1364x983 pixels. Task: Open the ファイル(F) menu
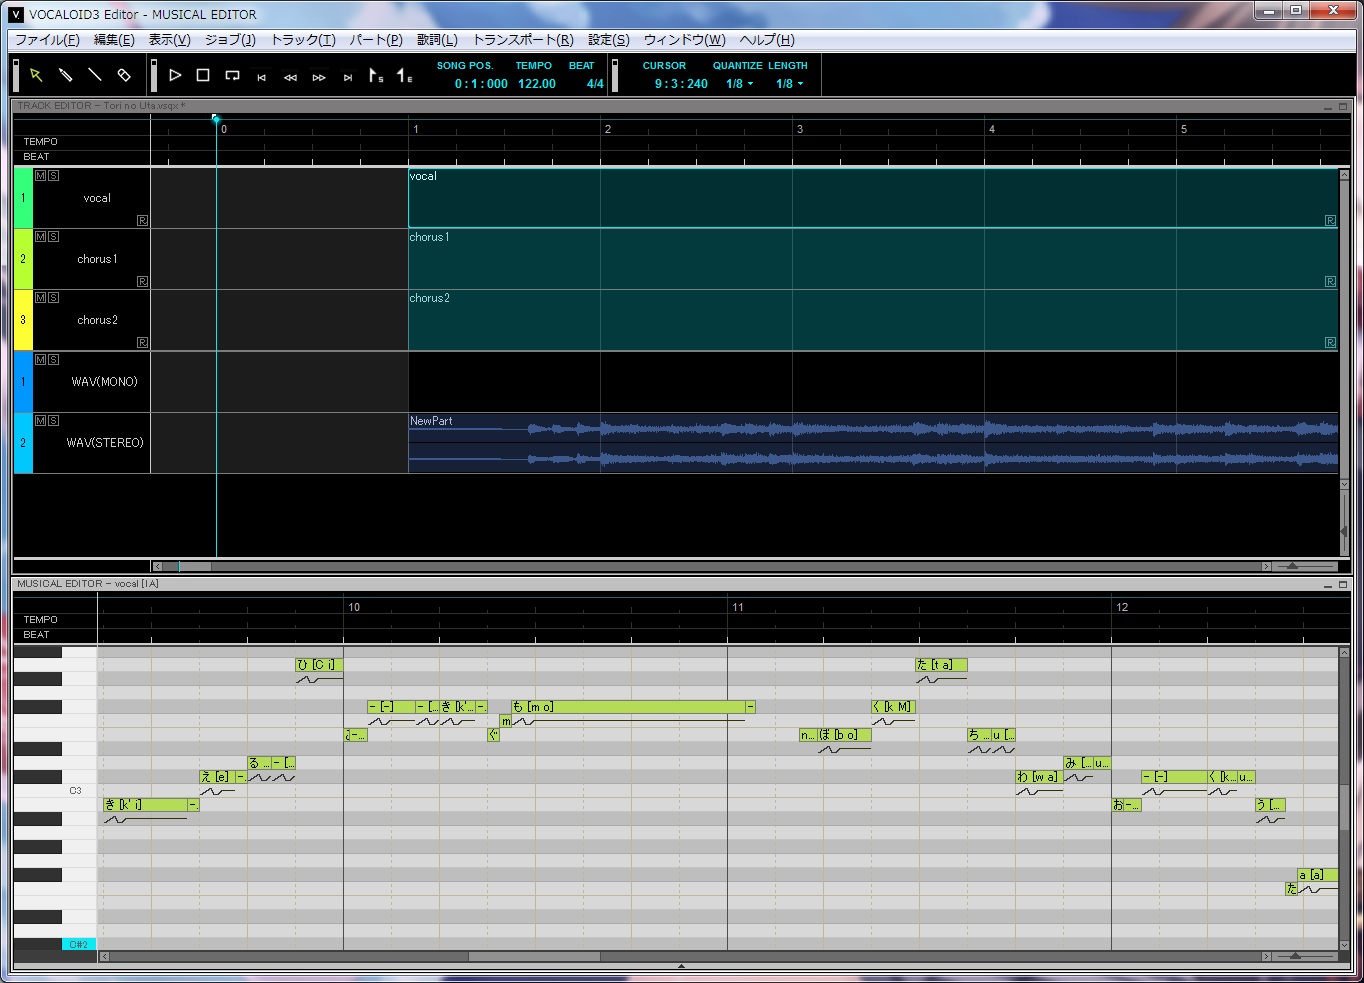click(x=47, y=40)
